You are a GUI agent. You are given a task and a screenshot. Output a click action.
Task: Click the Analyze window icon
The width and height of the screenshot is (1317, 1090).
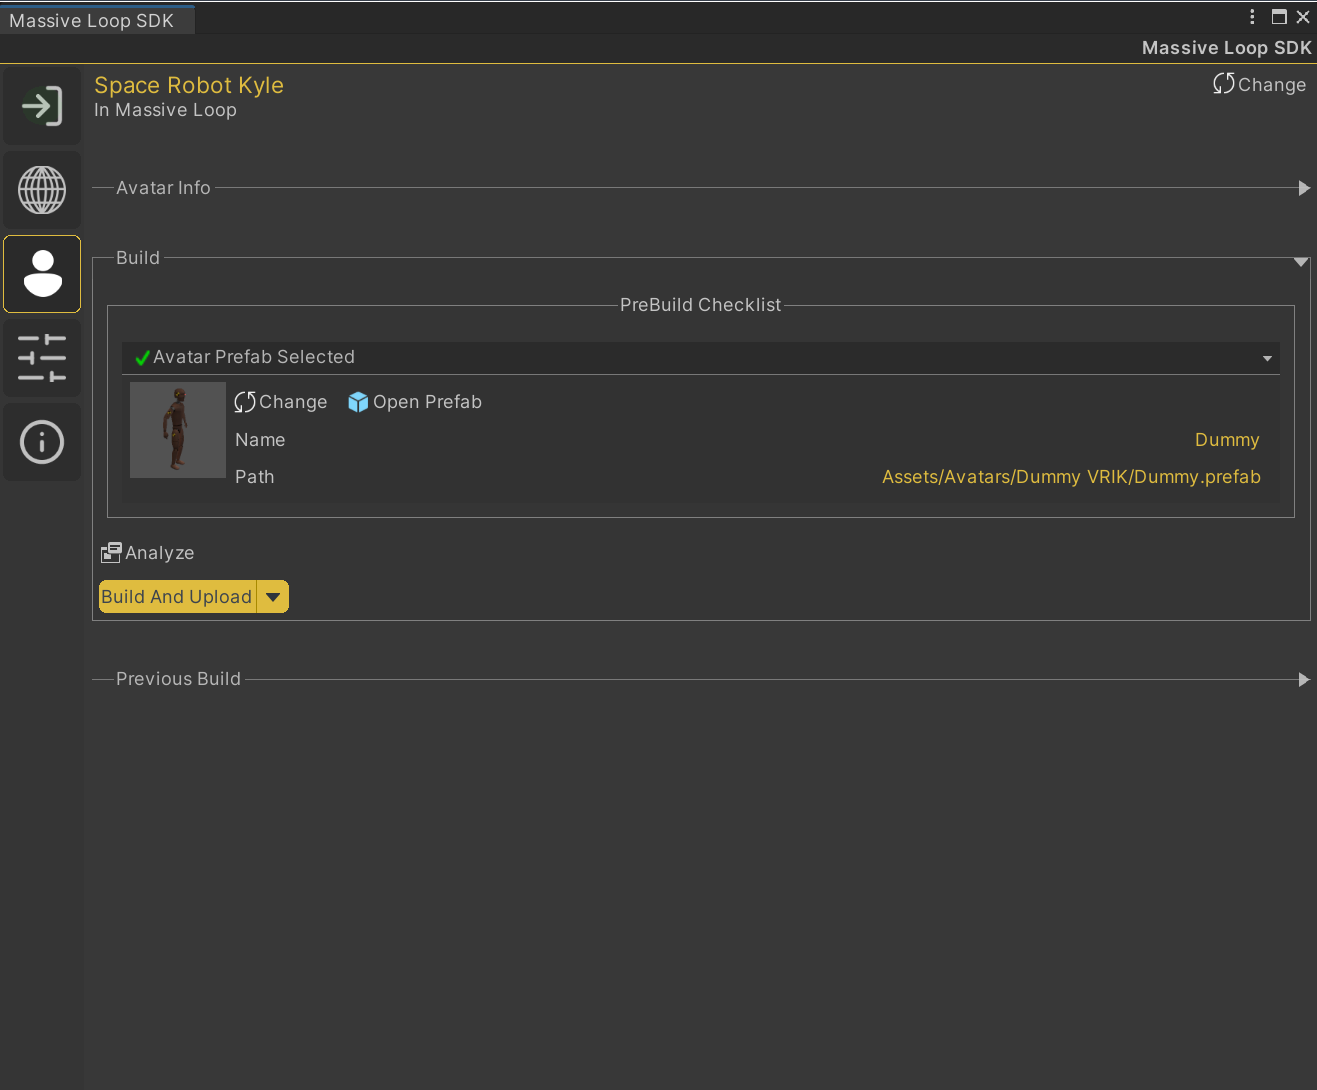pos(111,553)
